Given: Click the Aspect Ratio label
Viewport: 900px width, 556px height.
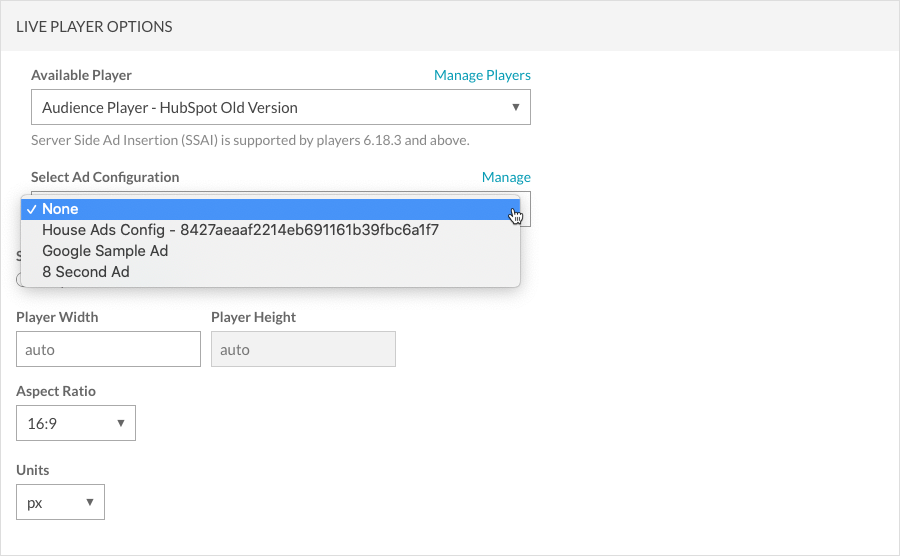Looking at the screenshot, I should click(56, 391).
